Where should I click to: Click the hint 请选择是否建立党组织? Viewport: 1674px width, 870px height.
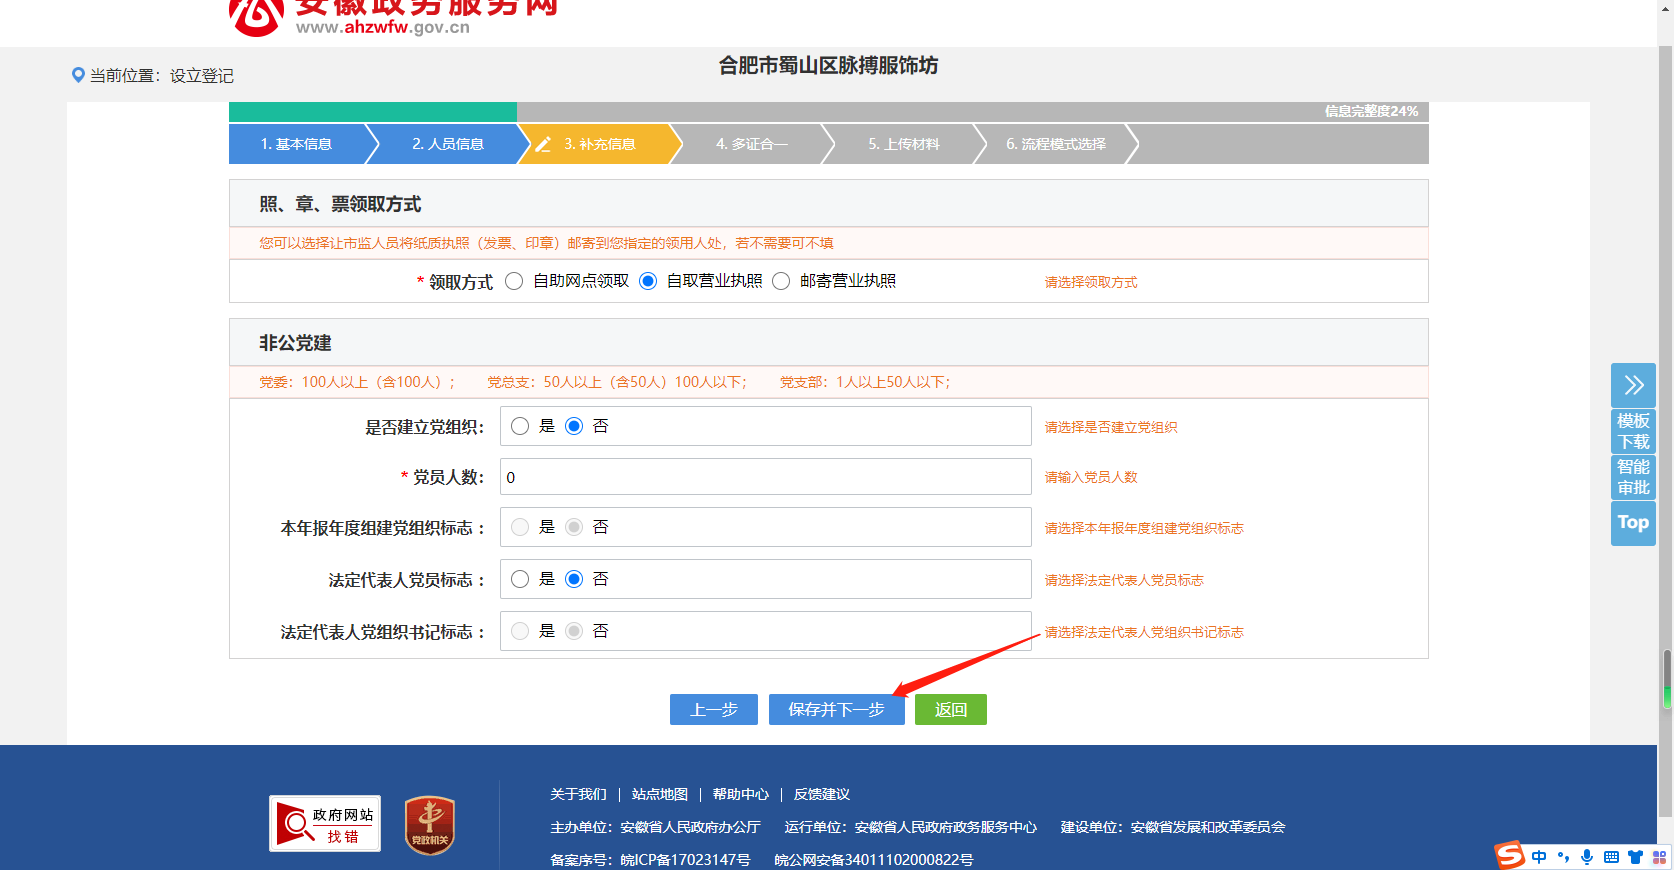(x=1111, y=427)
